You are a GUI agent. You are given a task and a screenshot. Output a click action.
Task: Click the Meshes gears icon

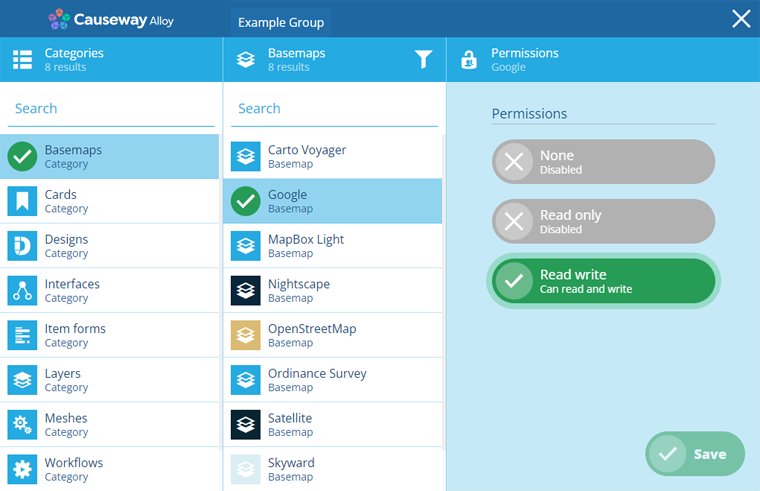(x=22, y=425)
